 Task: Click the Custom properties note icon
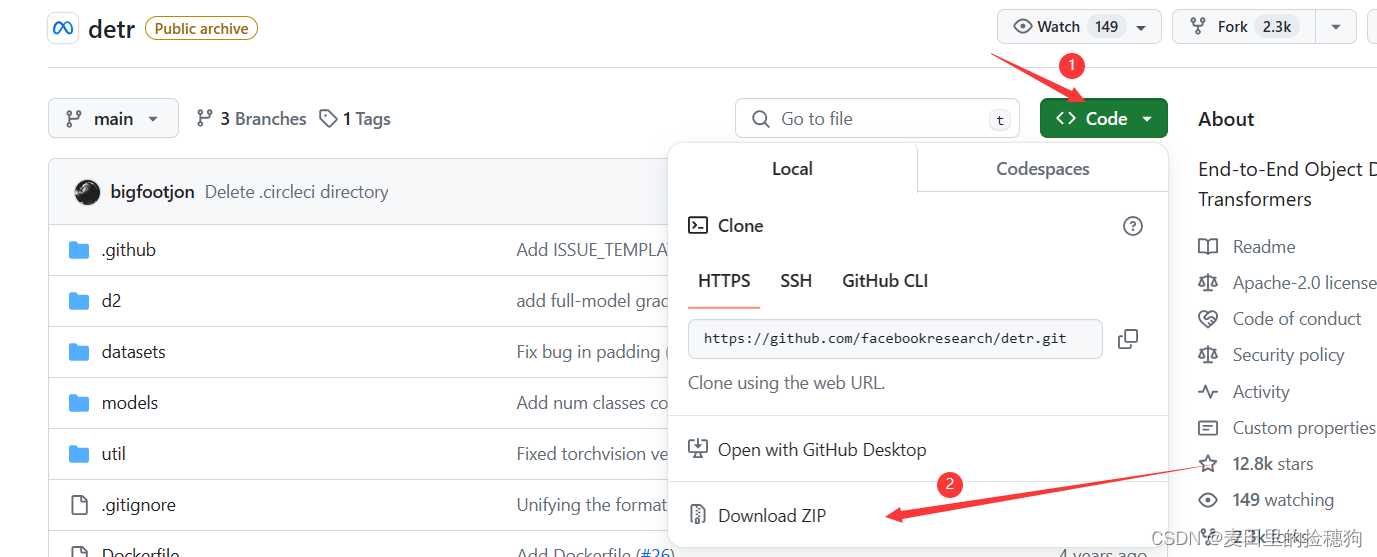coord(1208,428)
